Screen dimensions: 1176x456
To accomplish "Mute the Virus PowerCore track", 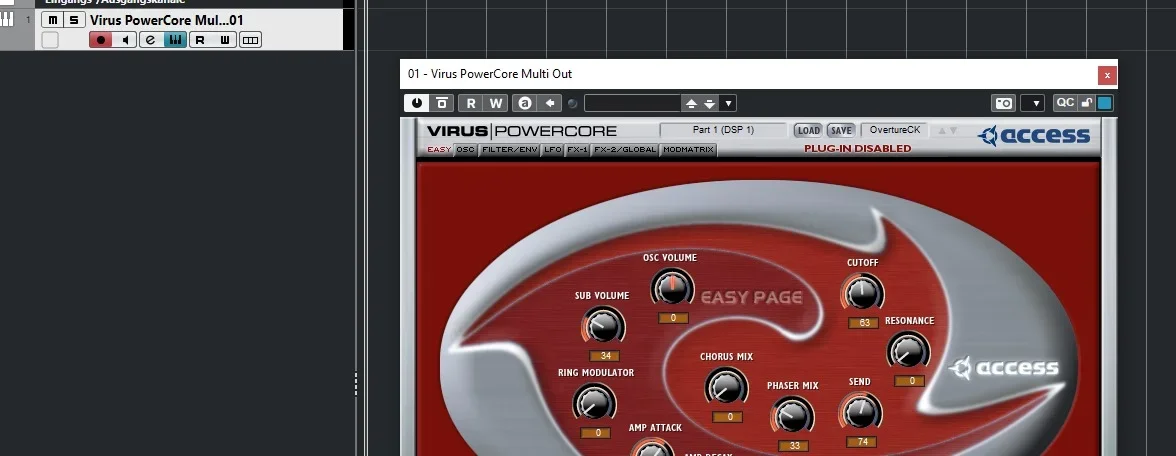I will [x=52, y=20].
